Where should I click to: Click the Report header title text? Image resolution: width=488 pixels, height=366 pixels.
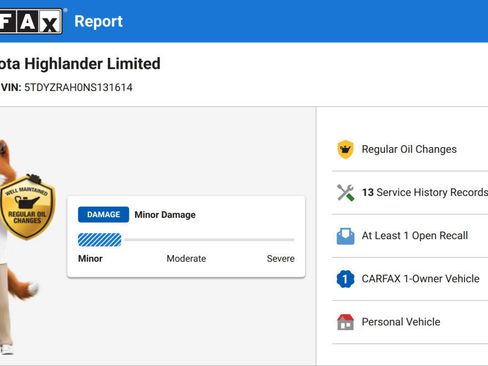[x=99, y=22]
